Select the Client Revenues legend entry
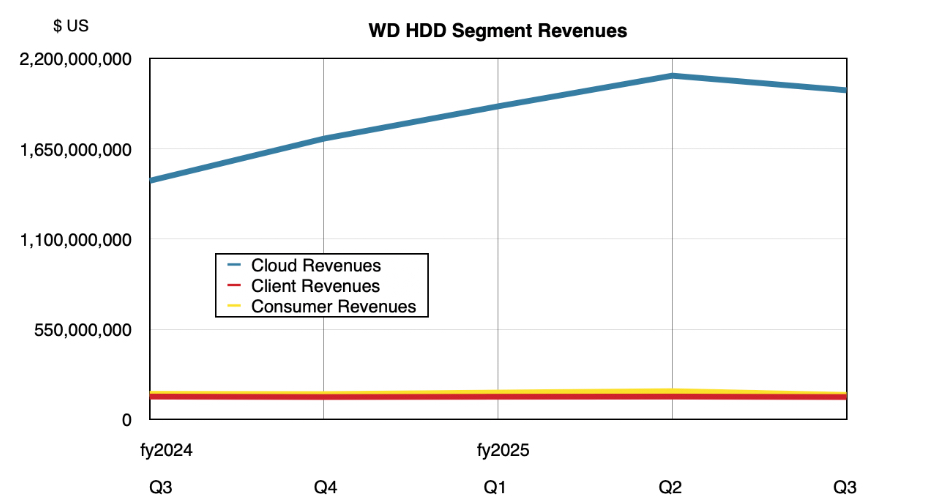 303,286
